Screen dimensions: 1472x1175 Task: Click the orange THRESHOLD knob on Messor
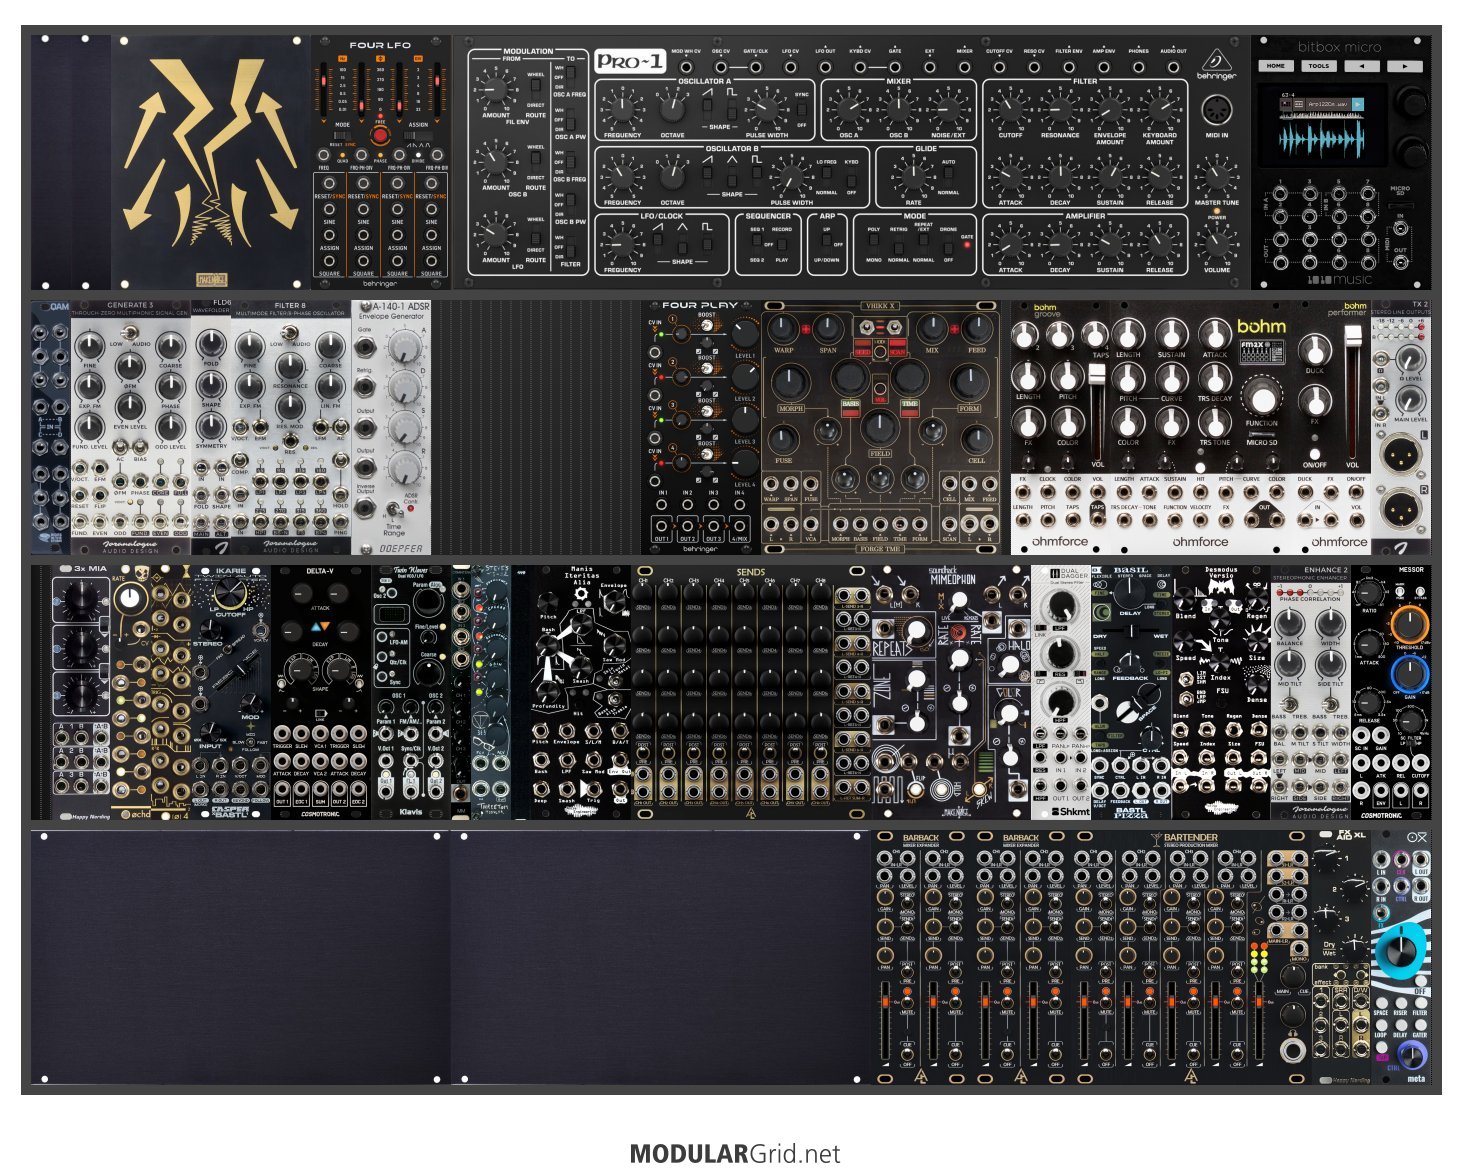tap(1409, 623)
